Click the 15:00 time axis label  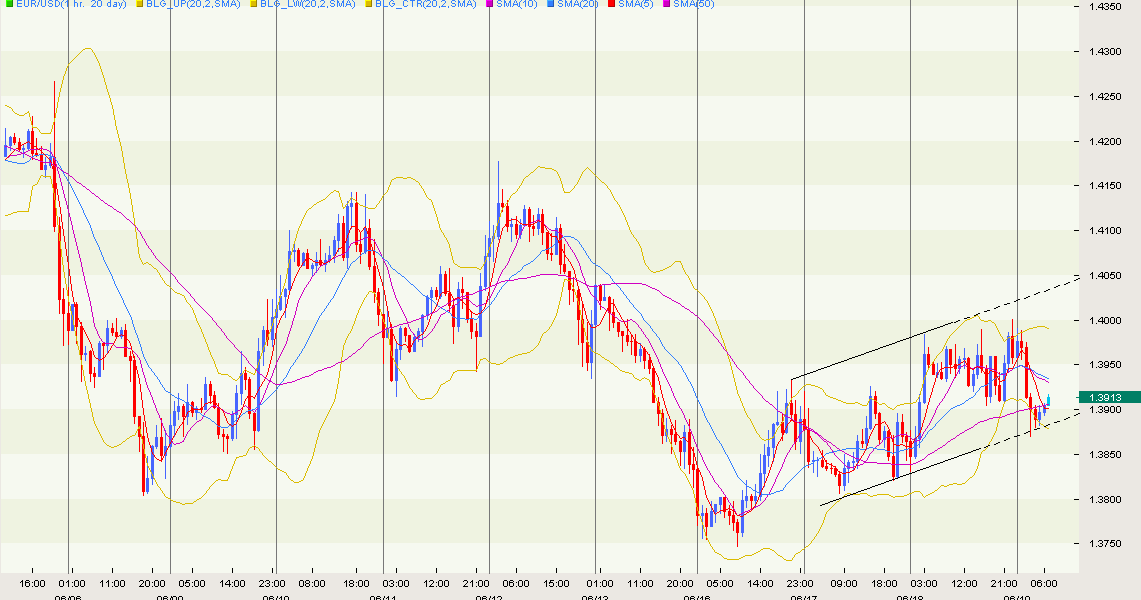556,583
